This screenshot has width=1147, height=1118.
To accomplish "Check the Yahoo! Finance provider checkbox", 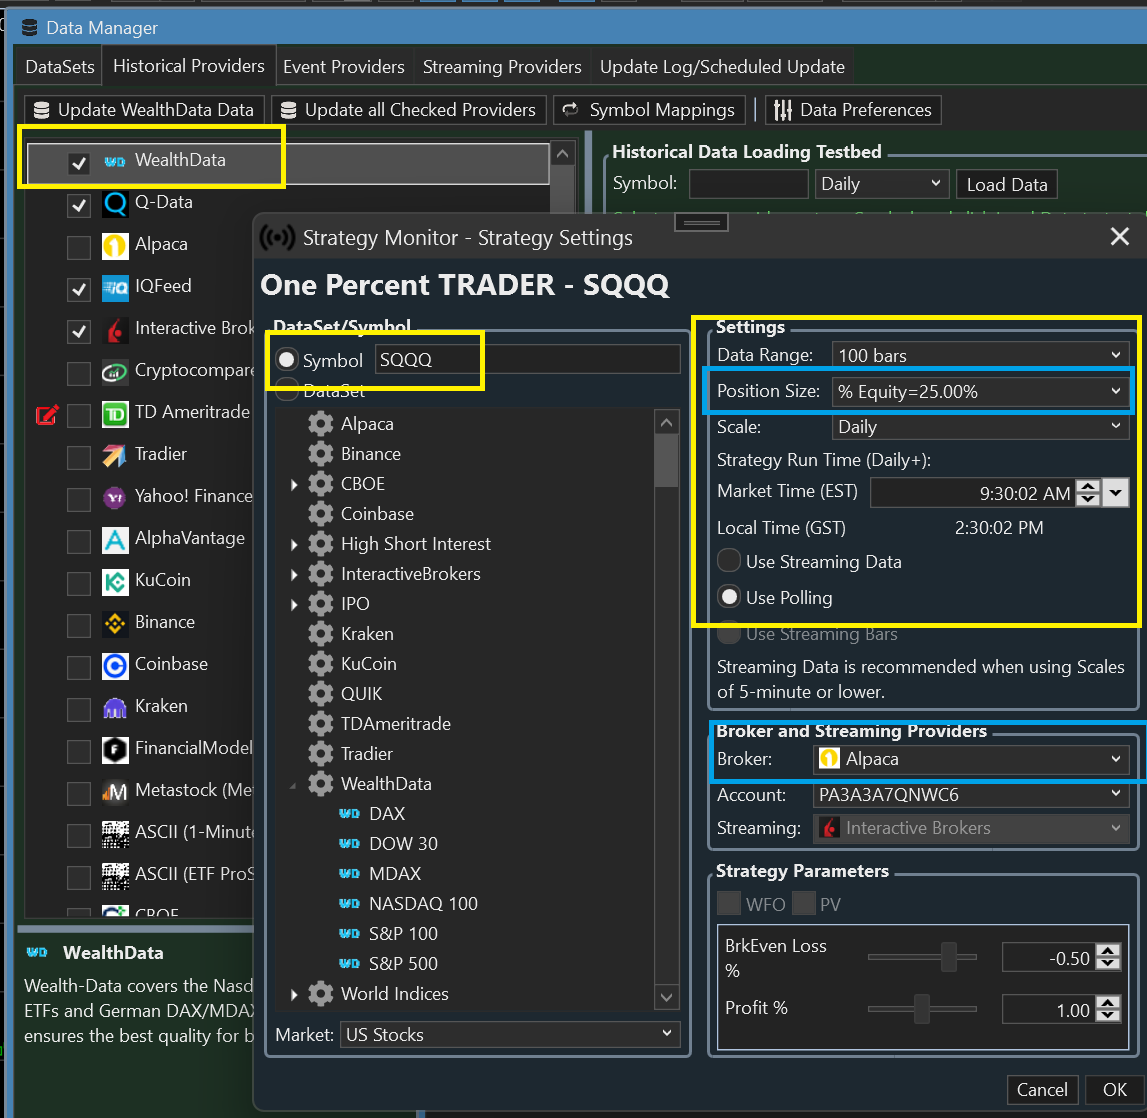I will coord(78,498).
